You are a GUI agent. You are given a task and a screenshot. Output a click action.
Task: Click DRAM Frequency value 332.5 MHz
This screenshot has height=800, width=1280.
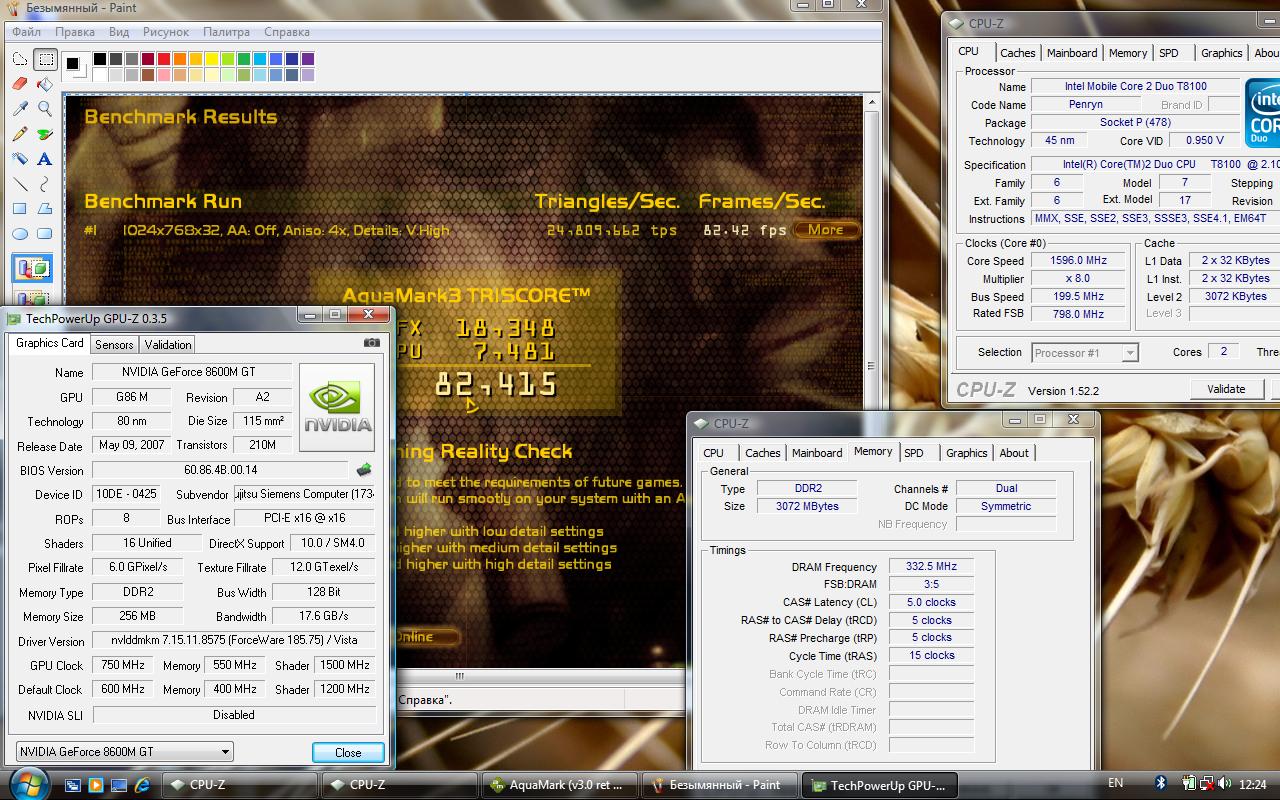tap(931, 566)
